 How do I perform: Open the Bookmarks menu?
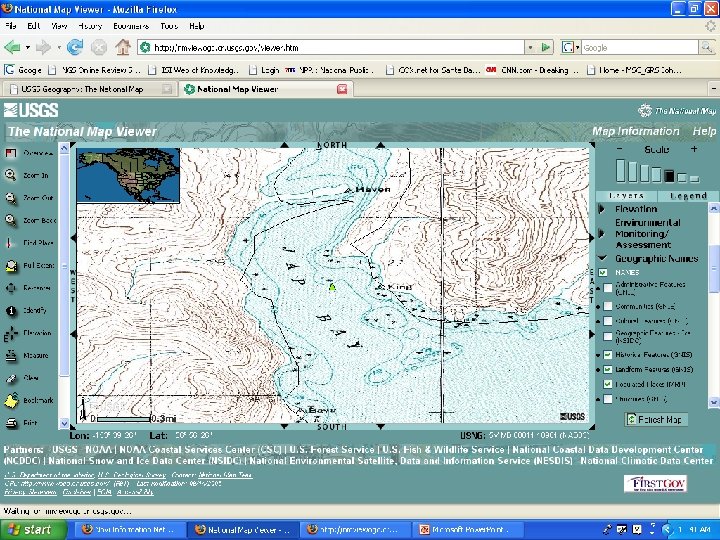click(x=131, y=26)
